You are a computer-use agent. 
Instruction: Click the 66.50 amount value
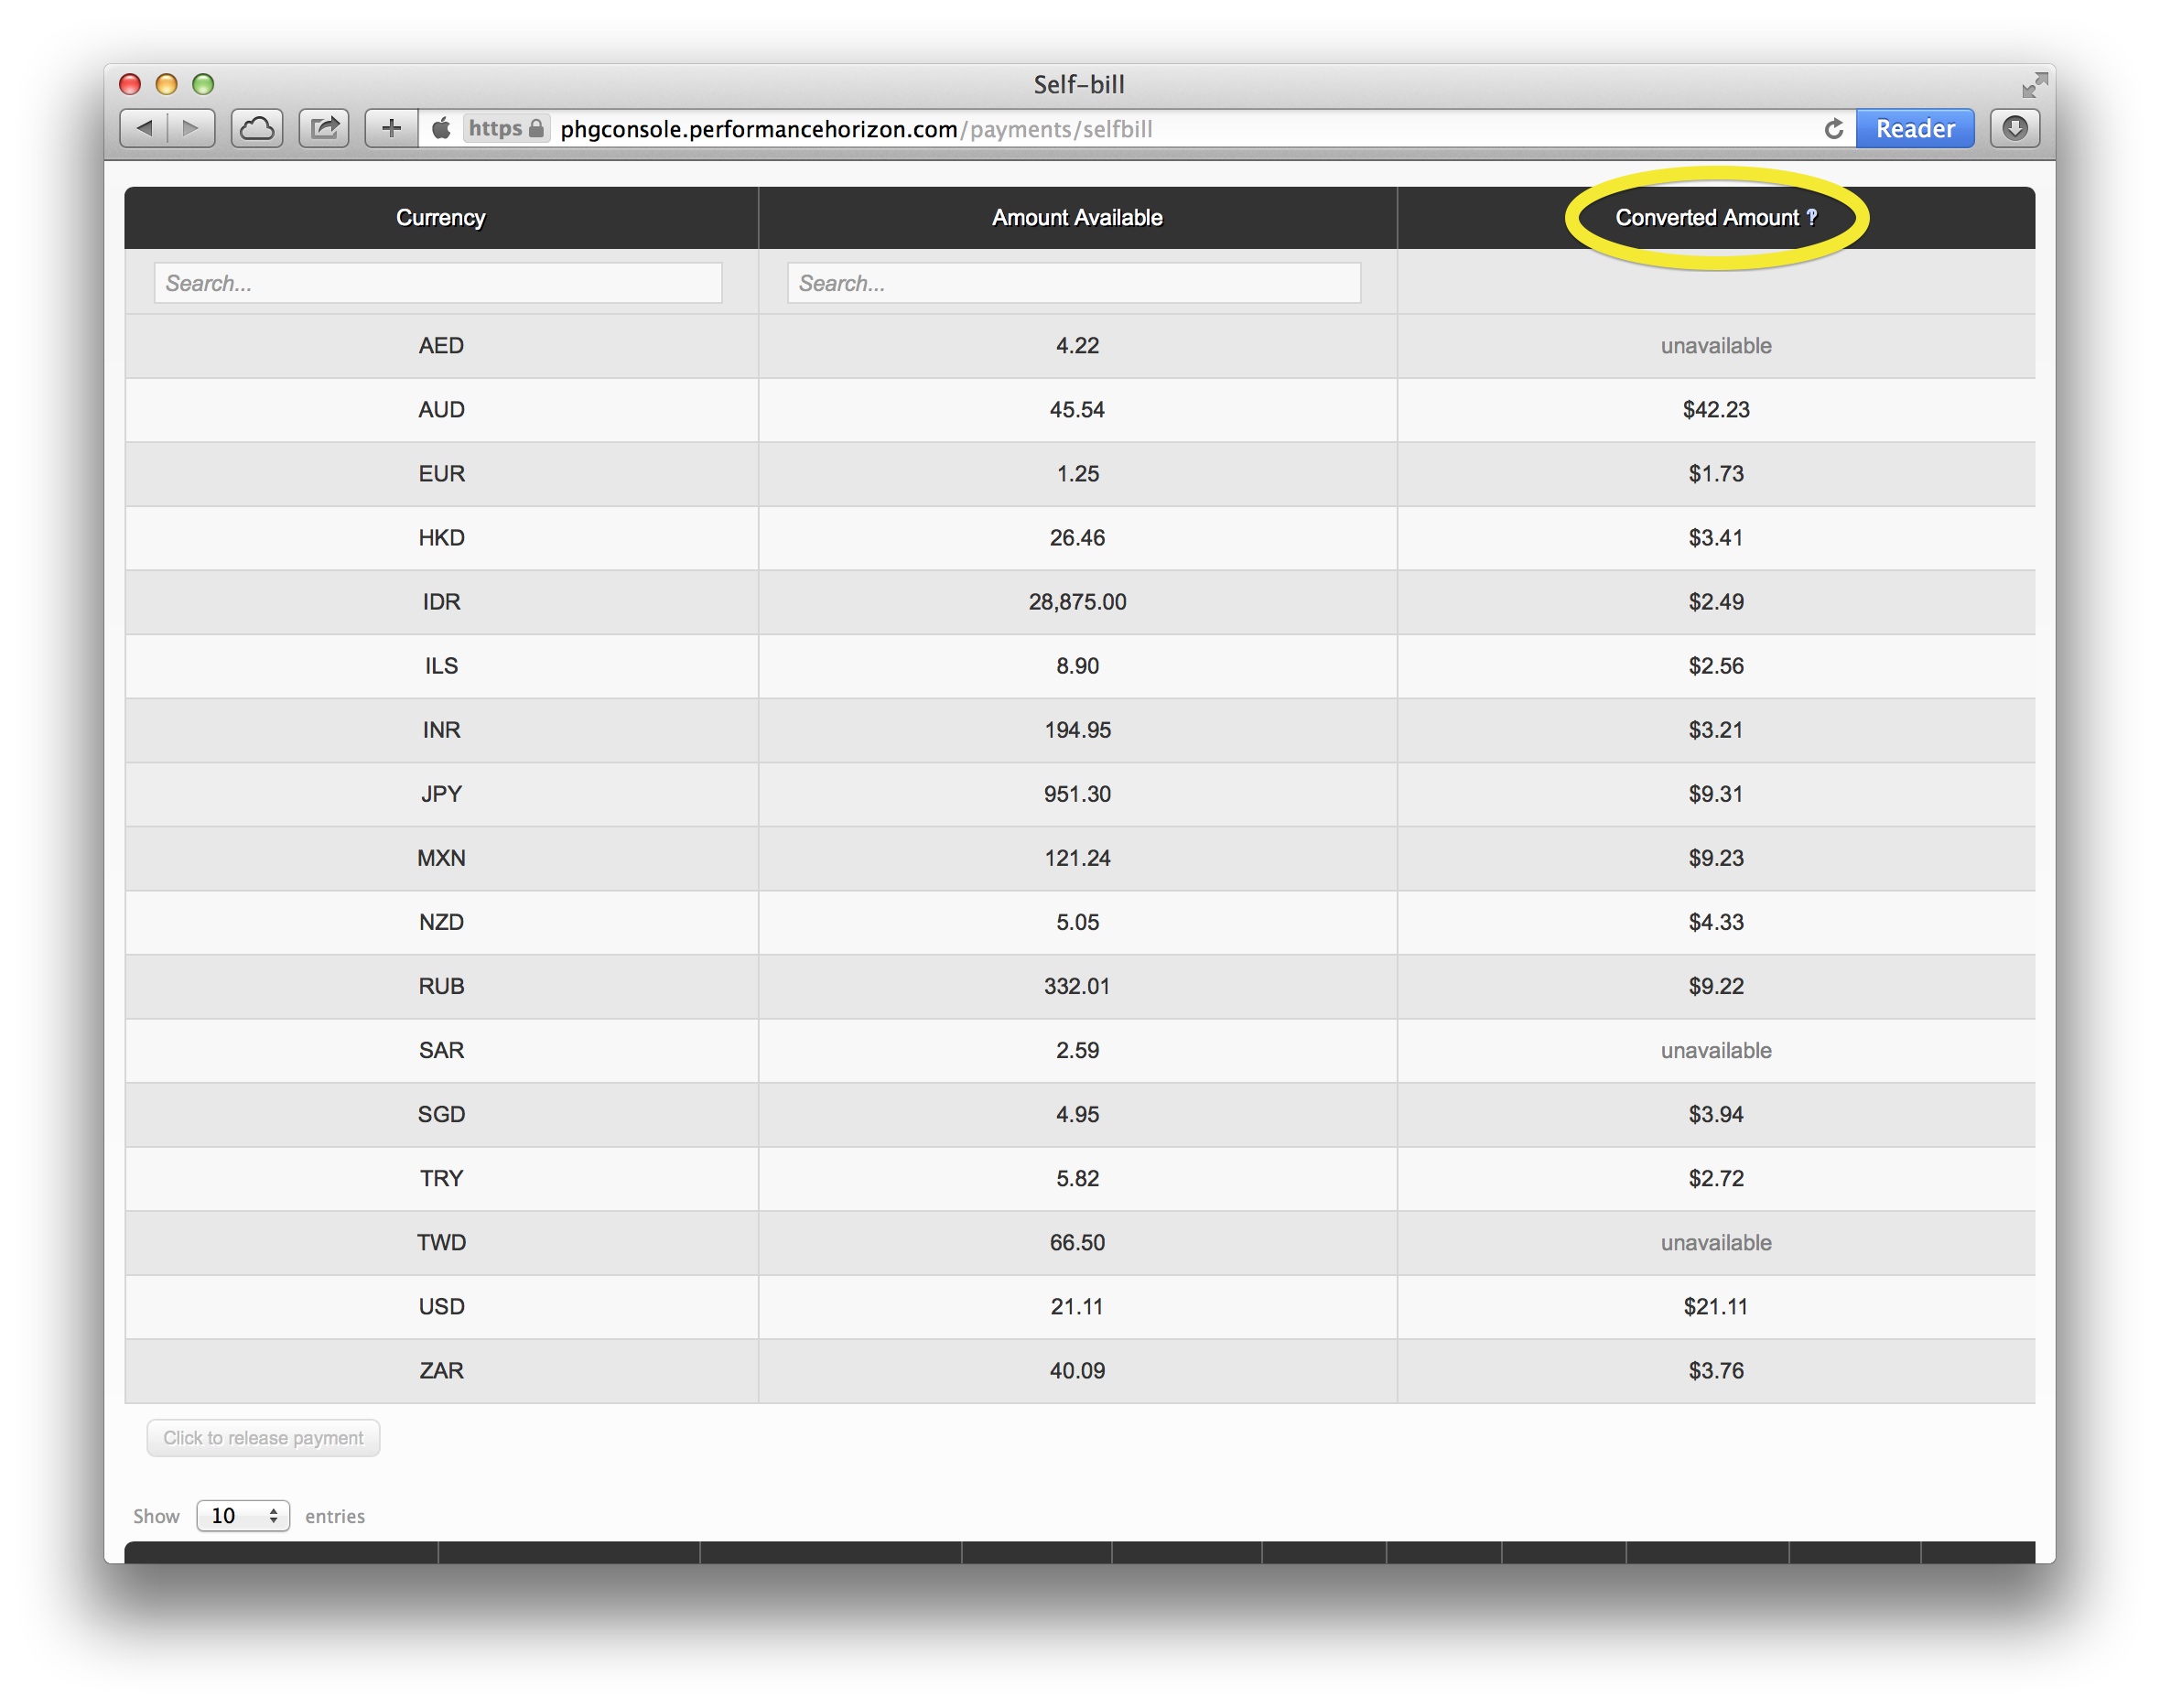(x=1077, y=1242)
